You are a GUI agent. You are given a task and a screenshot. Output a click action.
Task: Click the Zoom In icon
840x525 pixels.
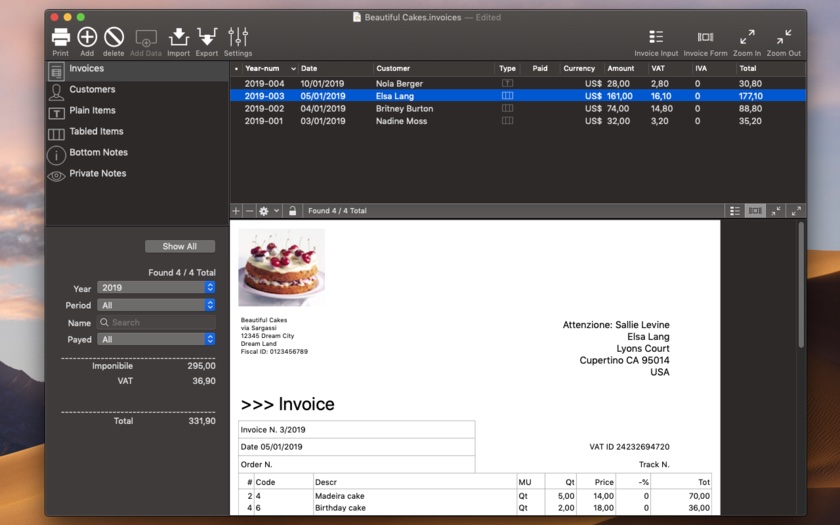[x=747, y=38]
